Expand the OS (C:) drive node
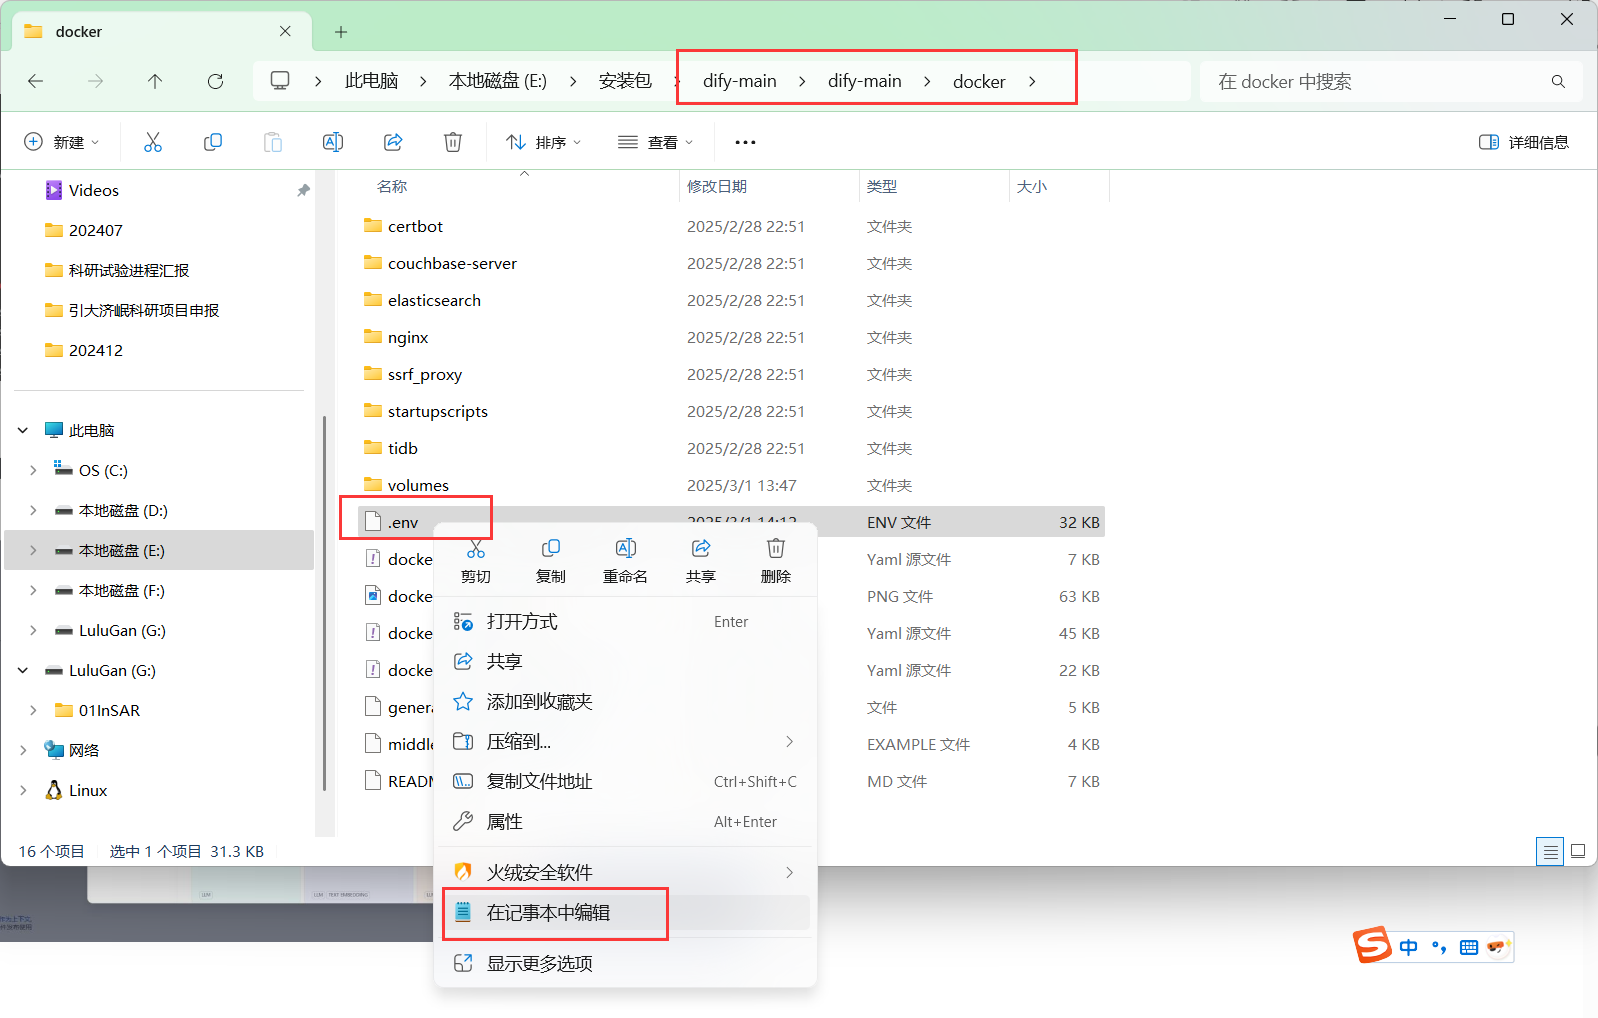The height and width of the screenshot is (1018, 1598). coord(33,471)
